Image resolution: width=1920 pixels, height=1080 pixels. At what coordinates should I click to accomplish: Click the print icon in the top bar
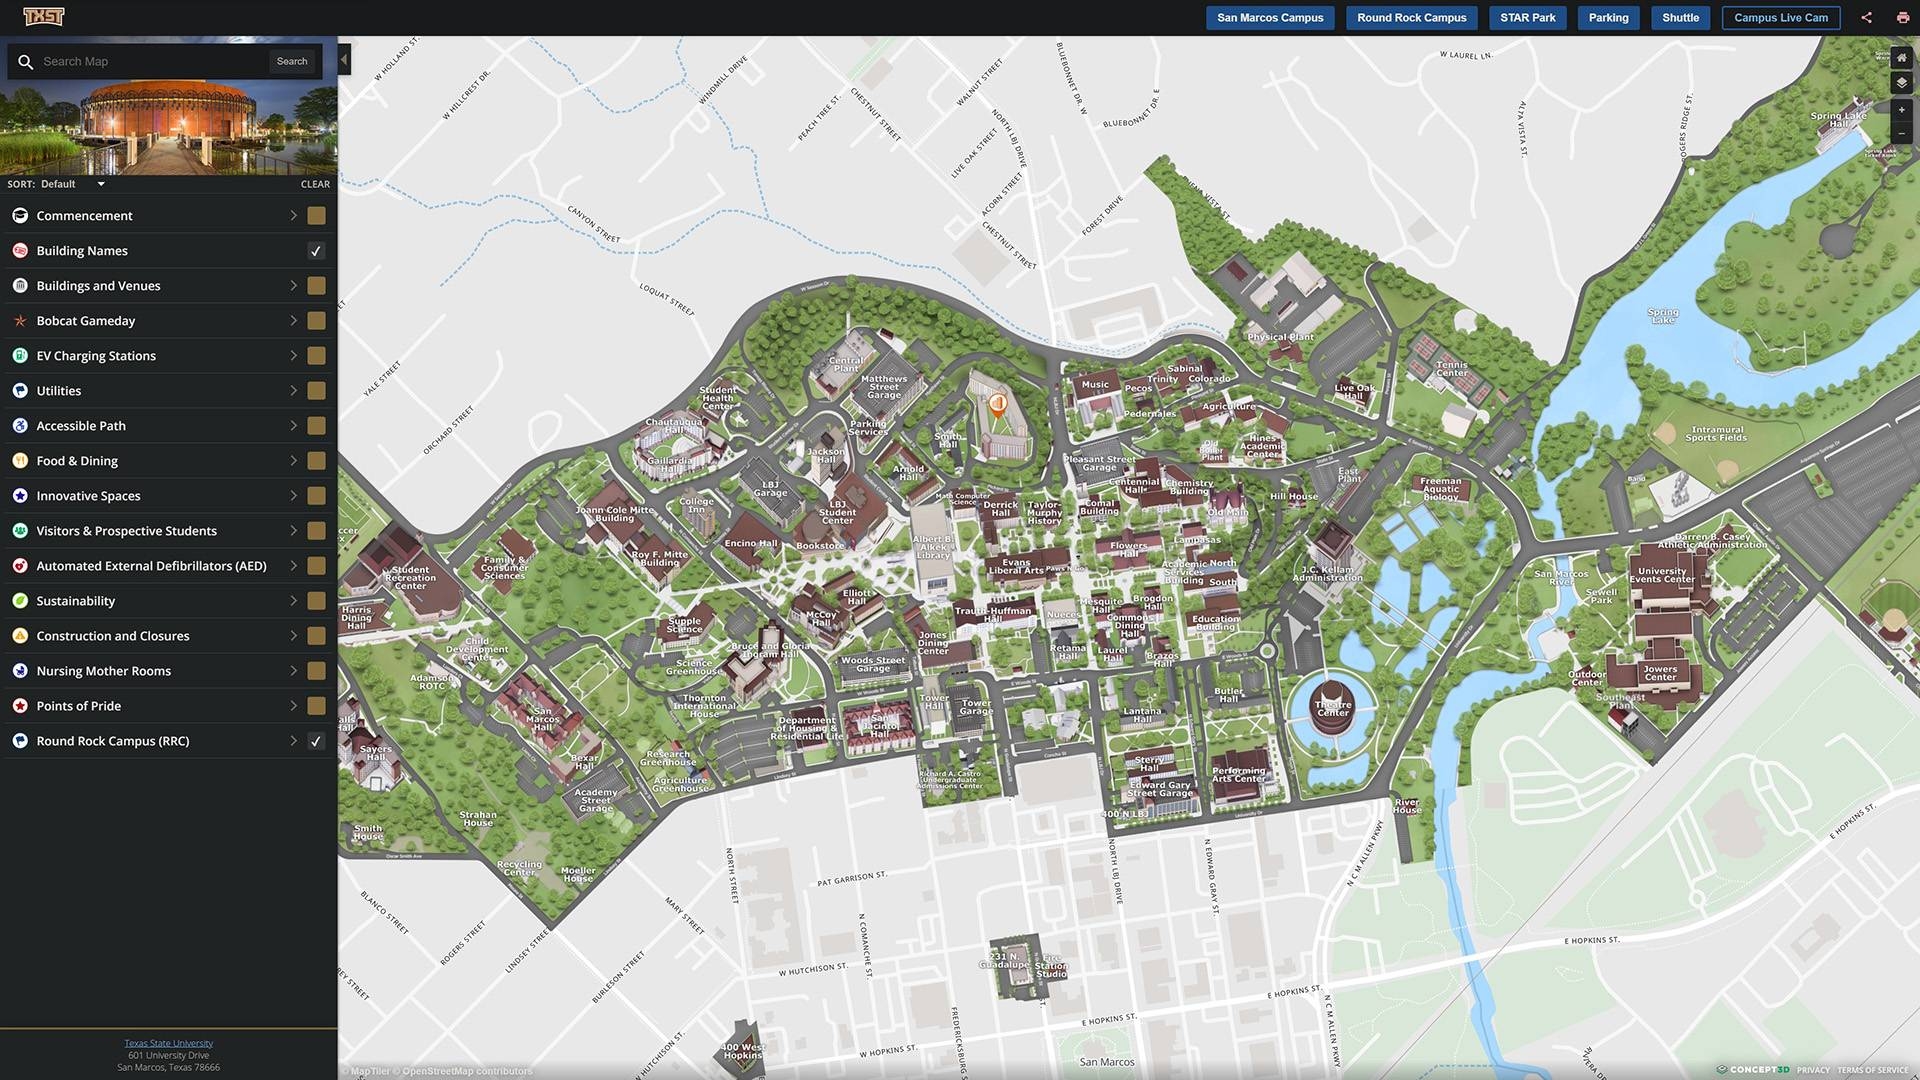coord(1902,17)
